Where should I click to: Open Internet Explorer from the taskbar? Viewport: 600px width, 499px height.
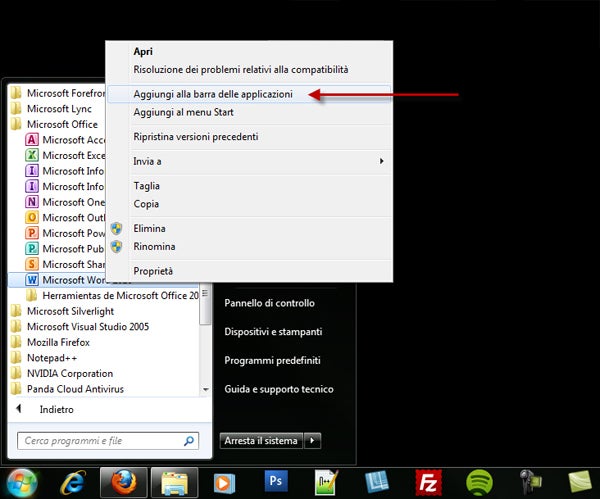tap(74, 482)
